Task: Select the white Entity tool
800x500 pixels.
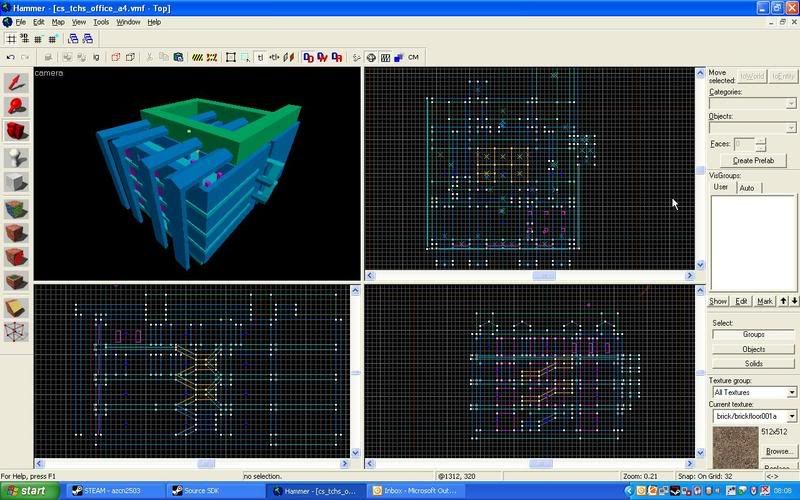Action: (x=16, y=157)
